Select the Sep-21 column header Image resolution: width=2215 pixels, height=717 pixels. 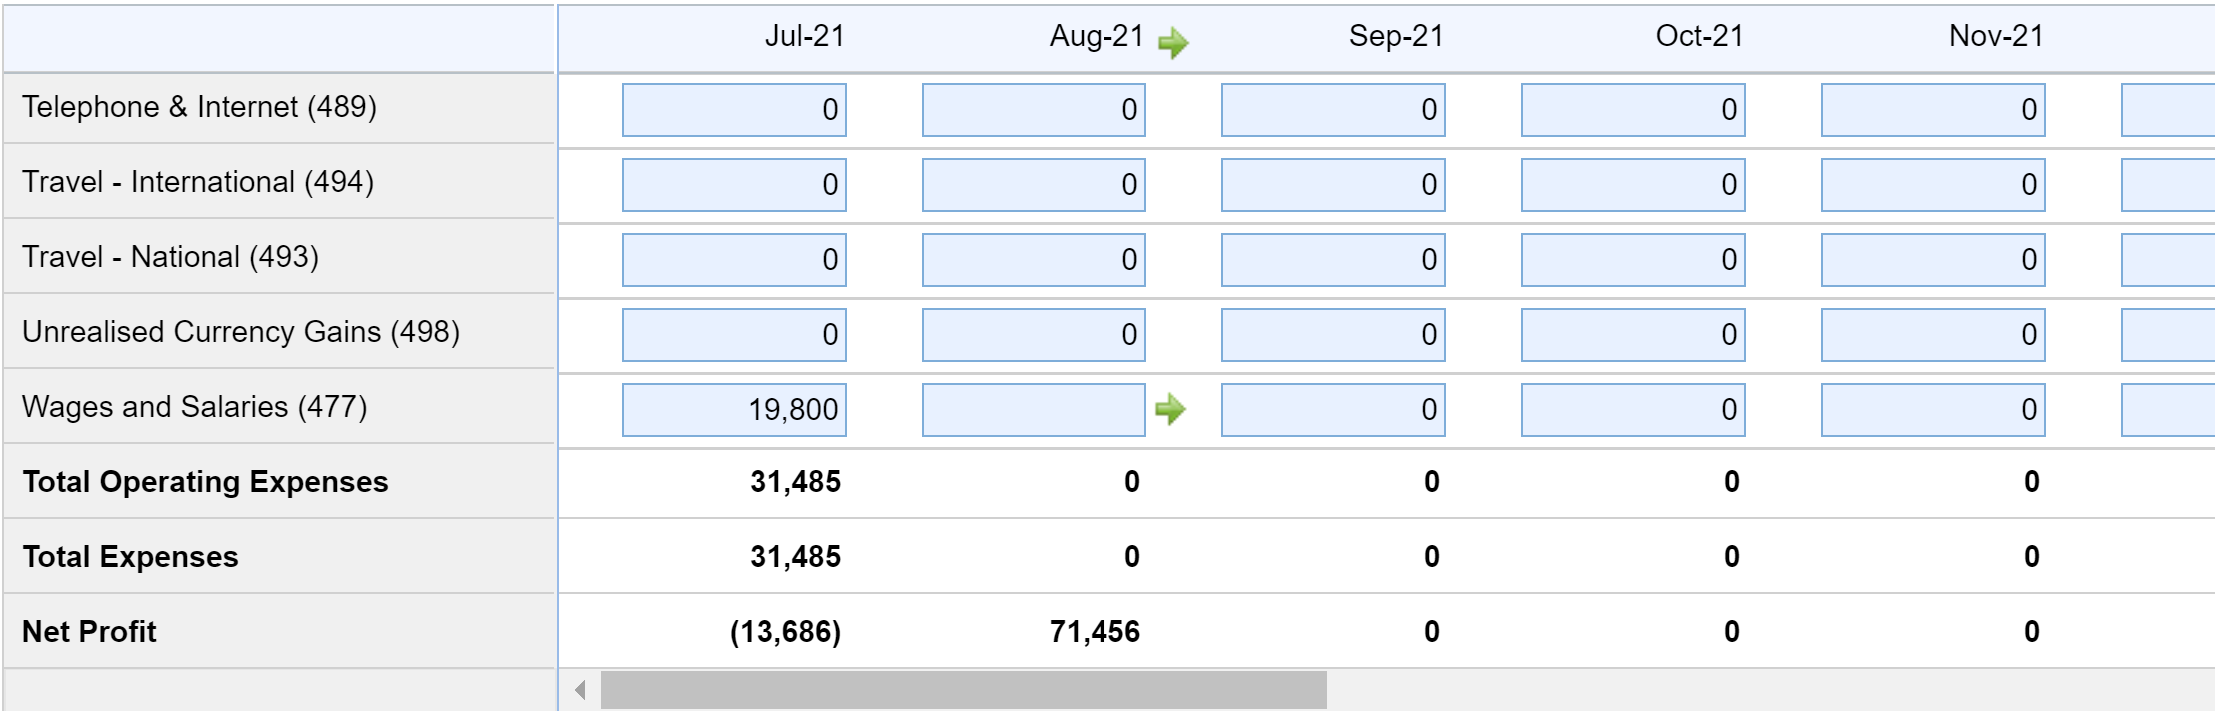tap(1397, 37)
